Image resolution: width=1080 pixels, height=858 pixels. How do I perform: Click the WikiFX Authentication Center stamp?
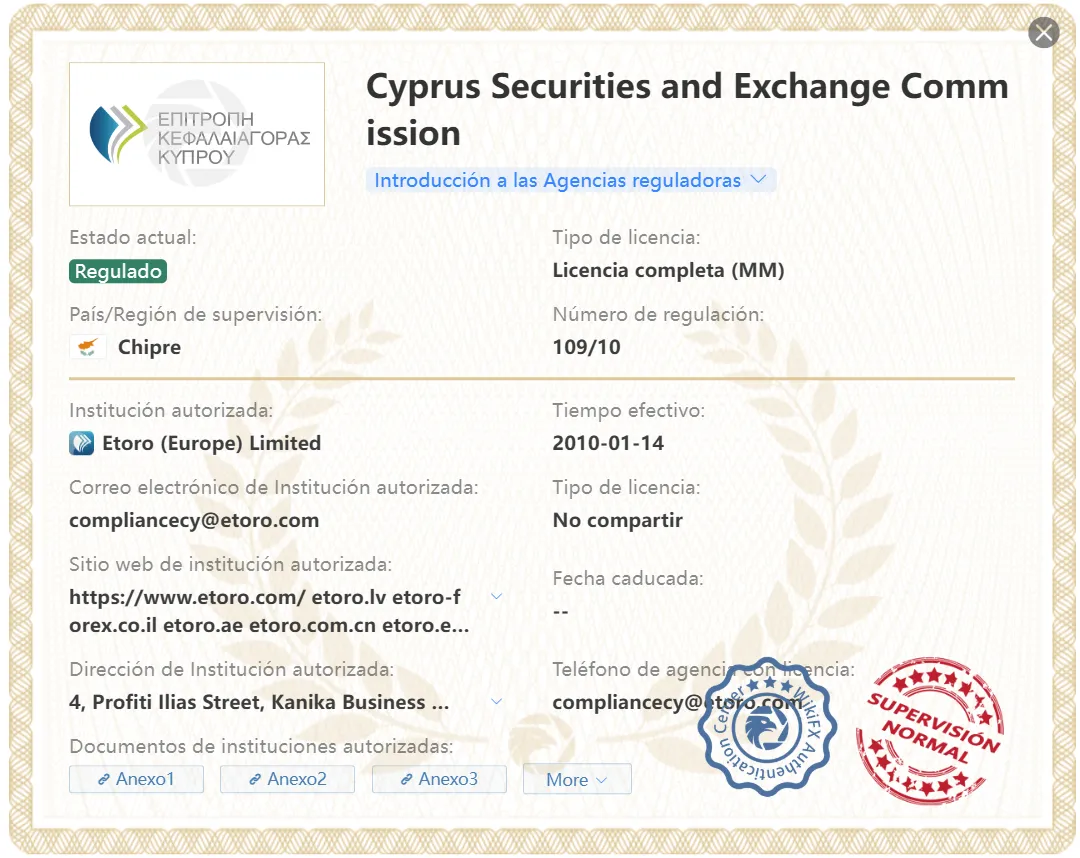[x=766, y=728]
